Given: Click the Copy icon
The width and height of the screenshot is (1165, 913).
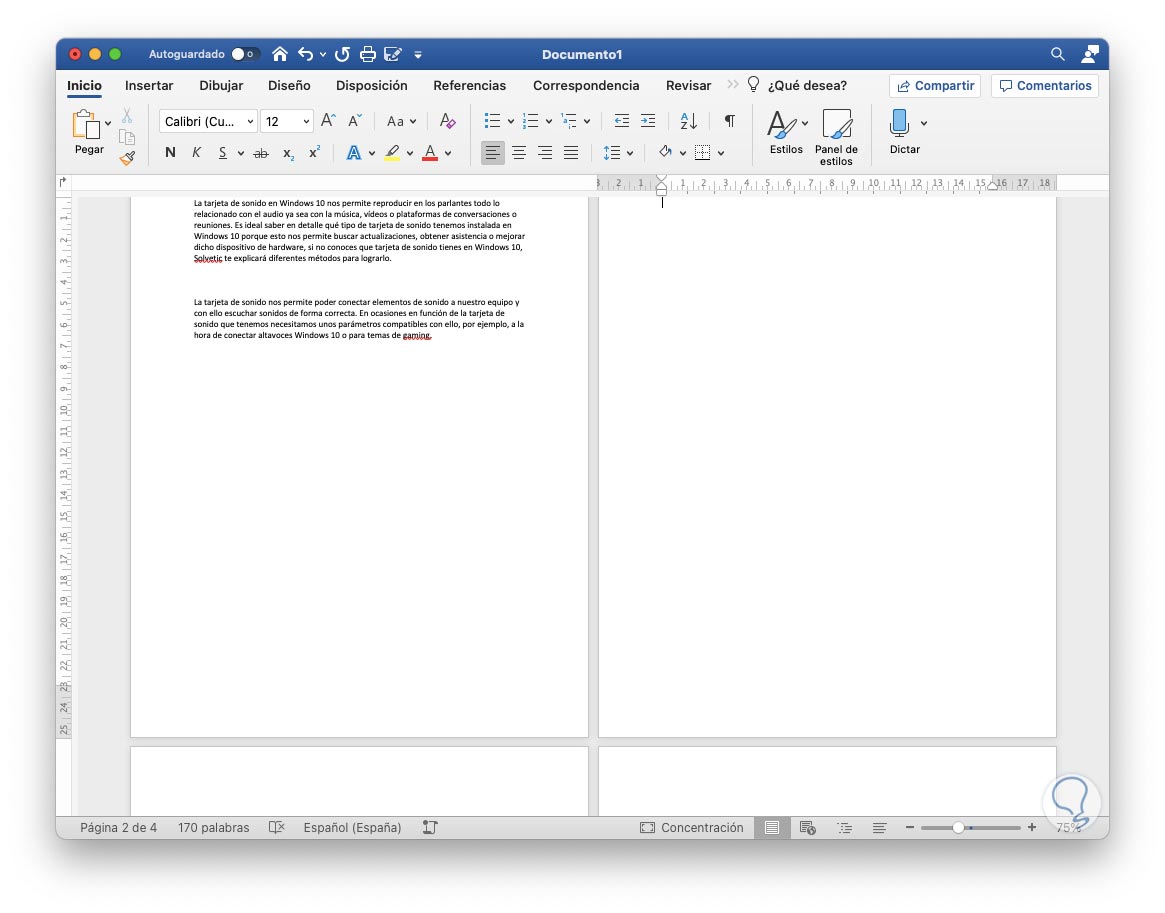Looking at the screenshot, I should coord(127,137).
